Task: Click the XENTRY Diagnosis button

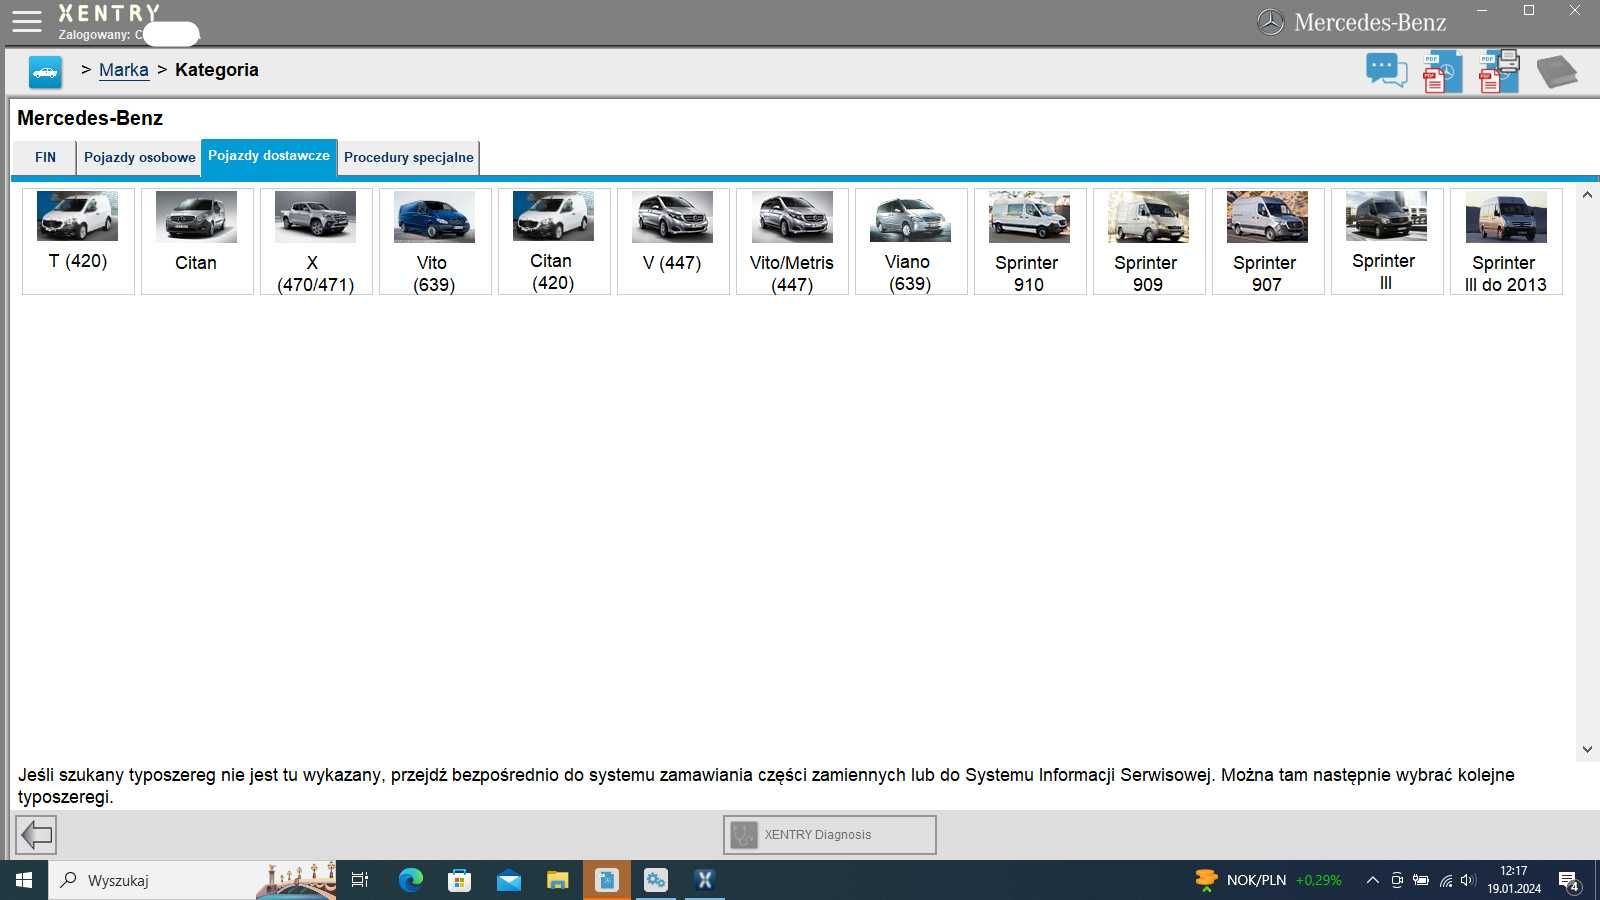Action: (830, 835)
